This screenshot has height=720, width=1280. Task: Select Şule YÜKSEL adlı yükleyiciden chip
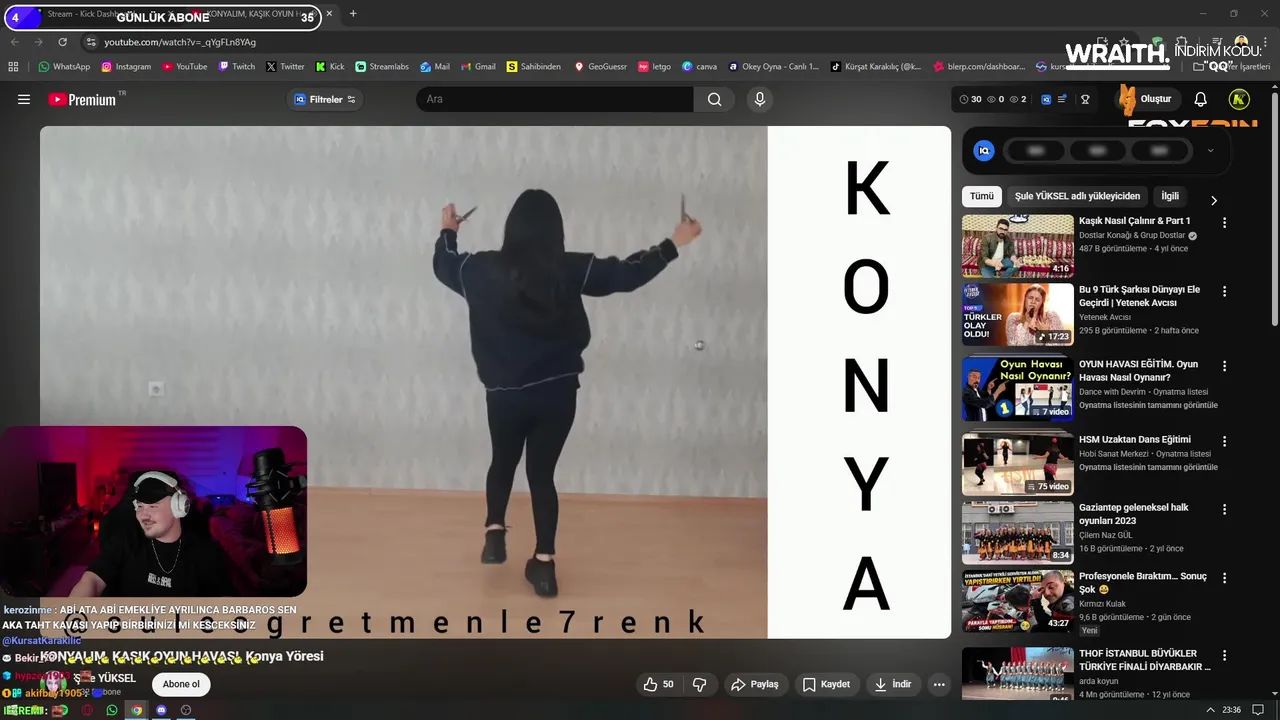(1077, 196)
